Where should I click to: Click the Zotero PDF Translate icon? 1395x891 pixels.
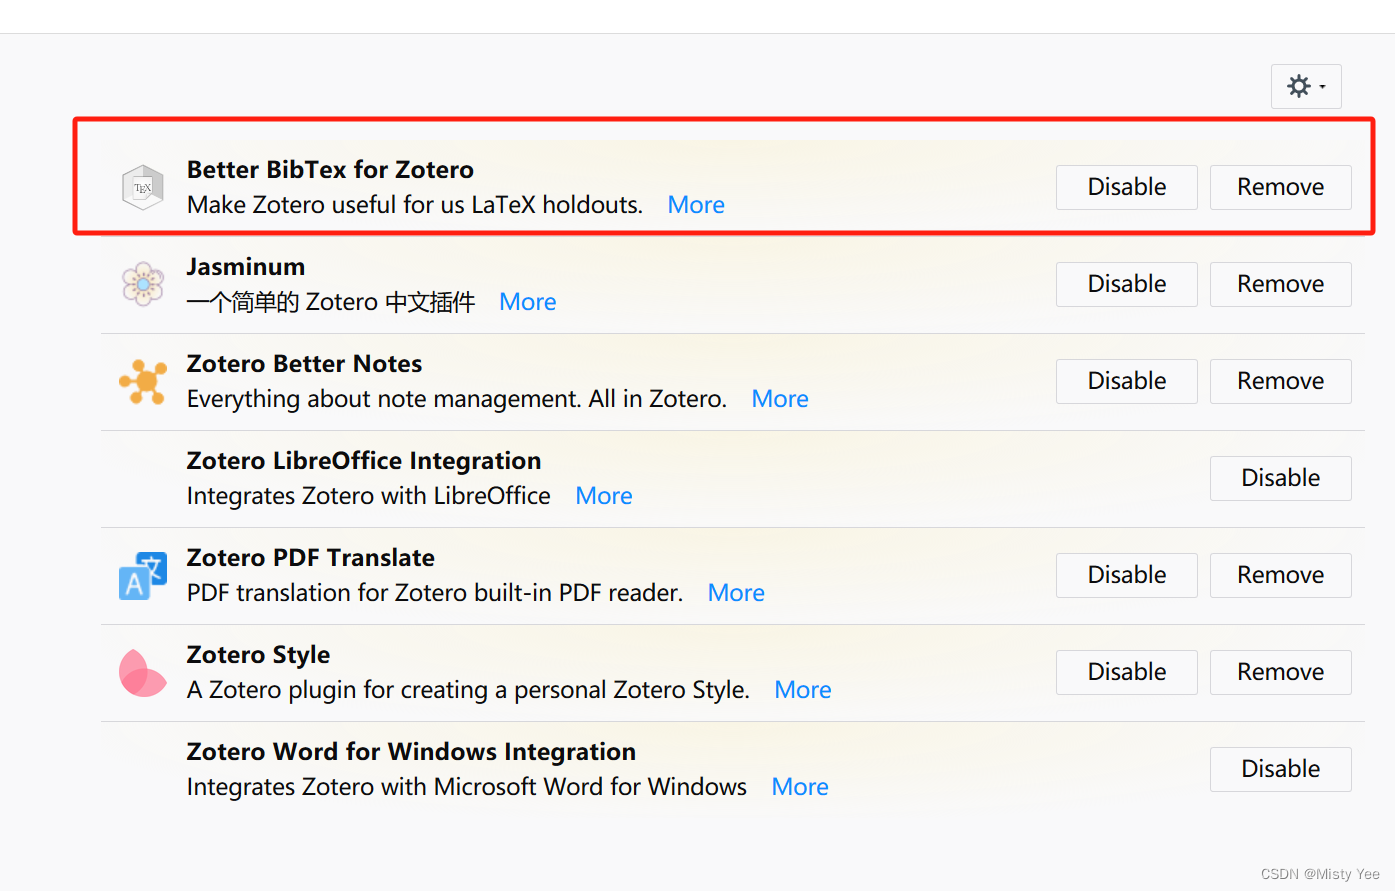point(143,575)
